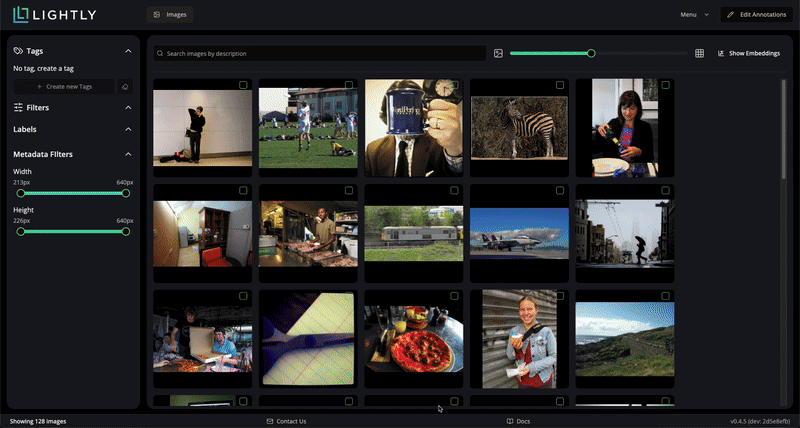
Task: Collapse the Labels section
Action: pos(129,130)
